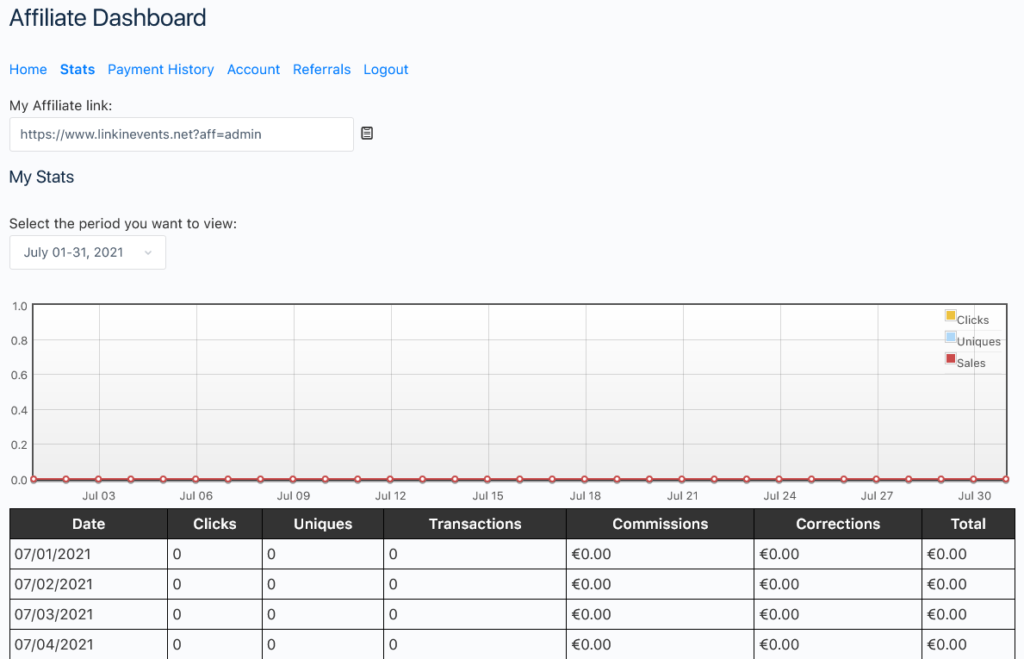
Task: Open the Referrals page
Action: pos(321,69)
